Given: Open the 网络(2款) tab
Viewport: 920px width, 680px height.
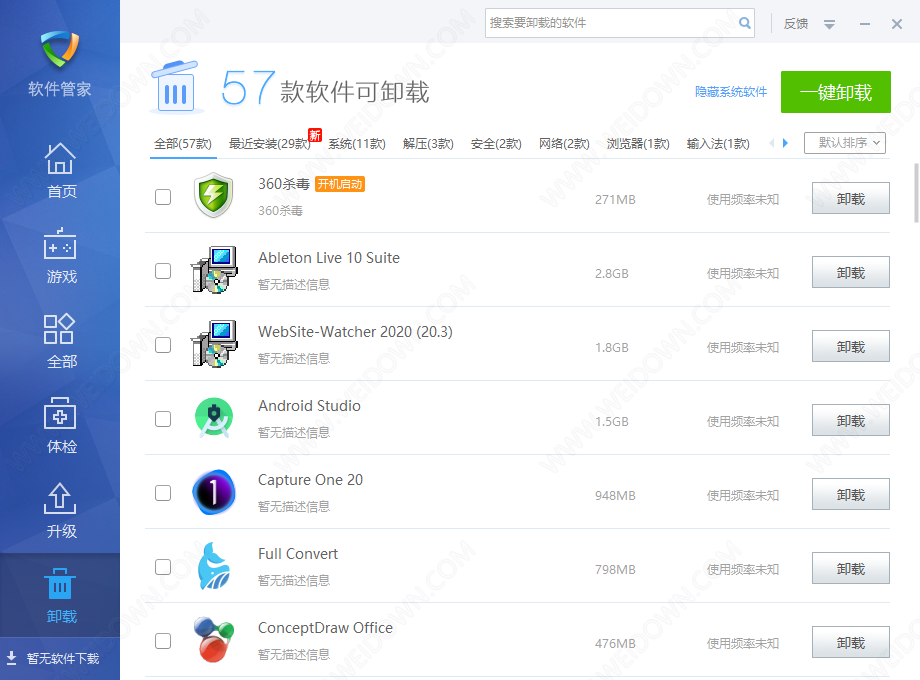Looking at the screenshot, I should pyautogui.click(x=564, y=144).
